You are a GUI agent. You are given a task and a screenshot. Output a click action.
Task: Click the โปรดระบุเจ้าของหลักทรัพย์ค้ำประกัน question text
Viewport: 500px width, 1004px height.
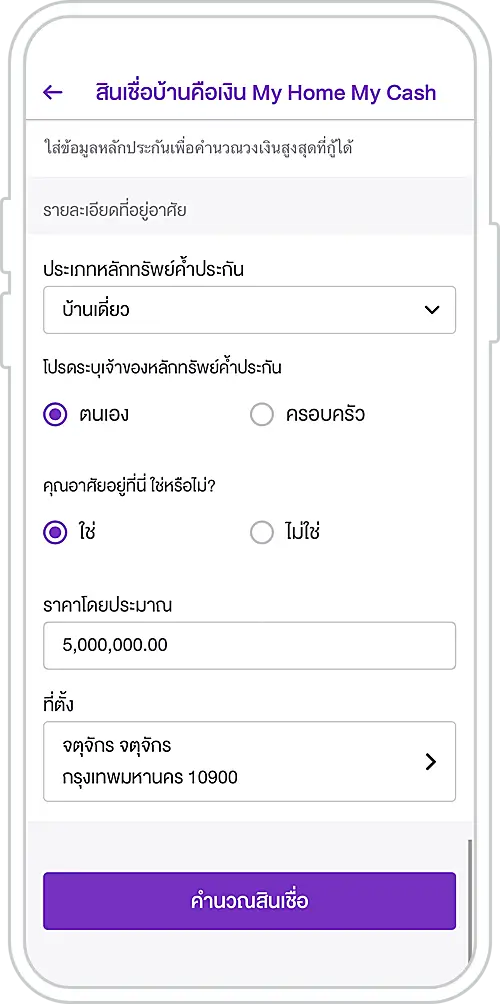(x=163, y=368)
